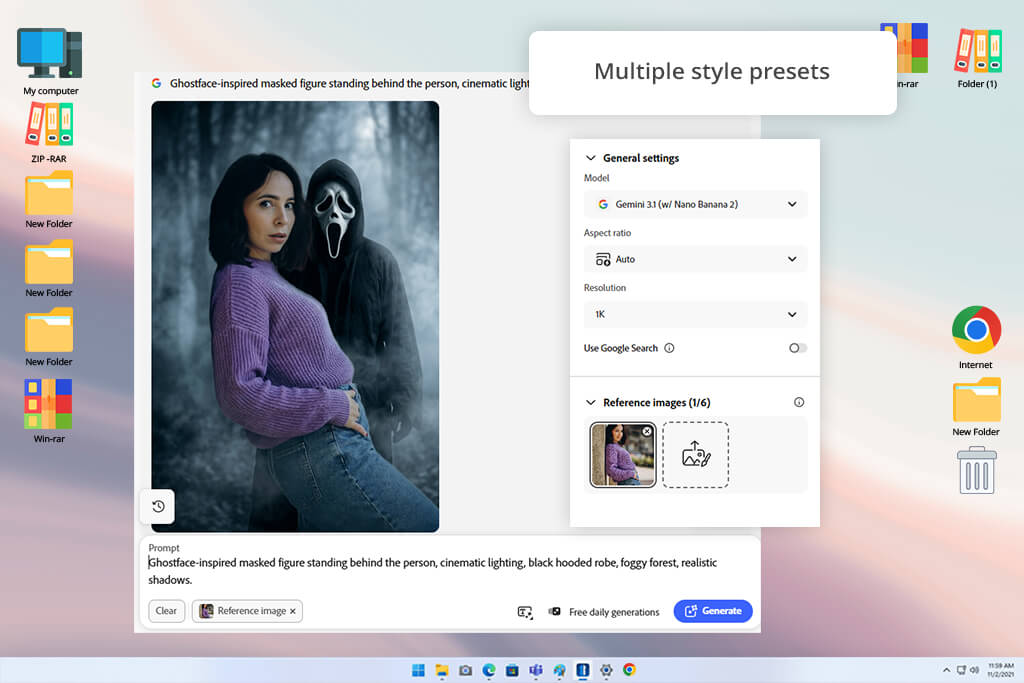This screenshot has height=683, width=1024.
Task: Open the taskbar clock and date
Action: 1000,670
